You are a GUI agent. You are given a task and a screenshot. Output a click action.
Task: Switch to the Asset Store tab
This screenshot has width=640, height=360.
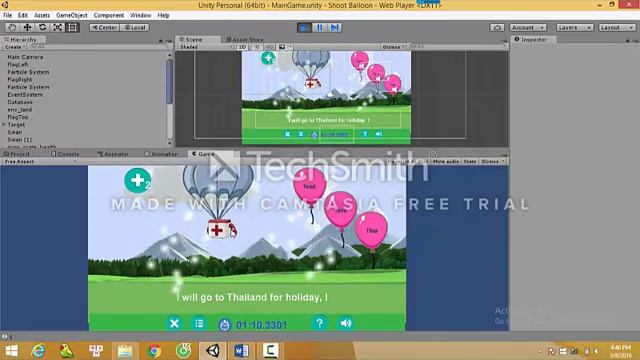pos(245,40)
